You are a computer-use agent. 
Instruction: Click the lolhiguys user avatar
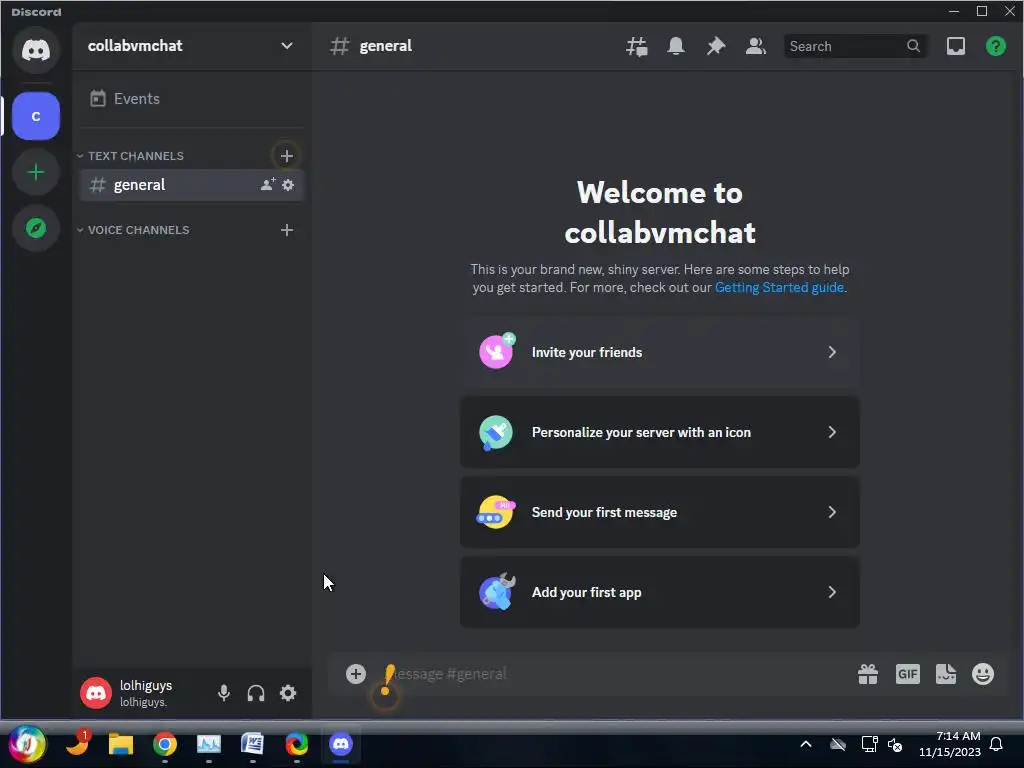pyautogui.click(x=96, y=693)
